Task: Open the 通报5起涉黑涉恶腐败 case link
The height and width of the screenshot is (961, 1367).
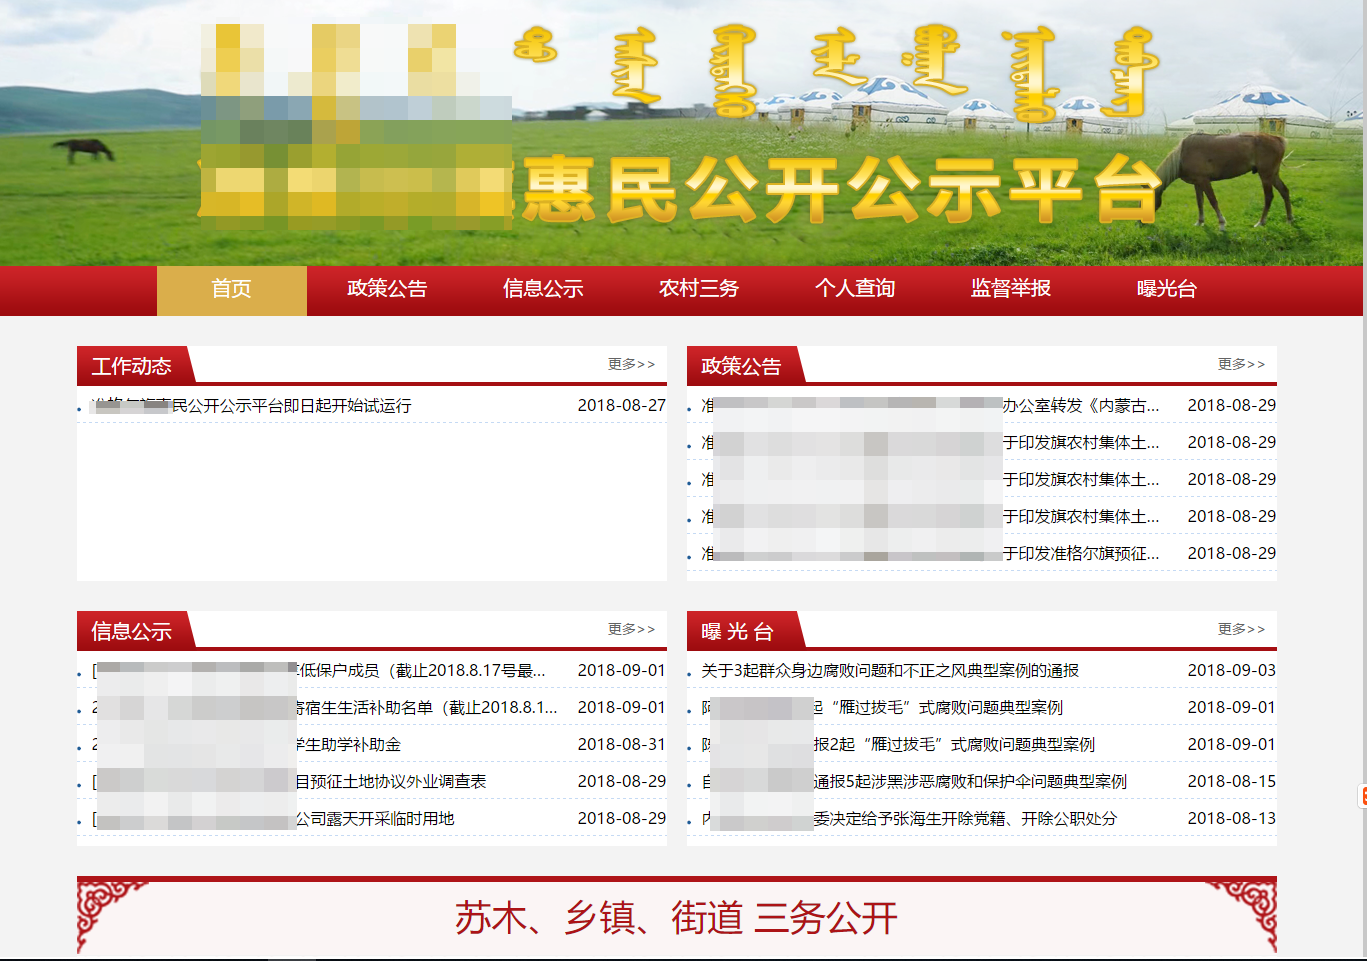Action: coord(969,782)
